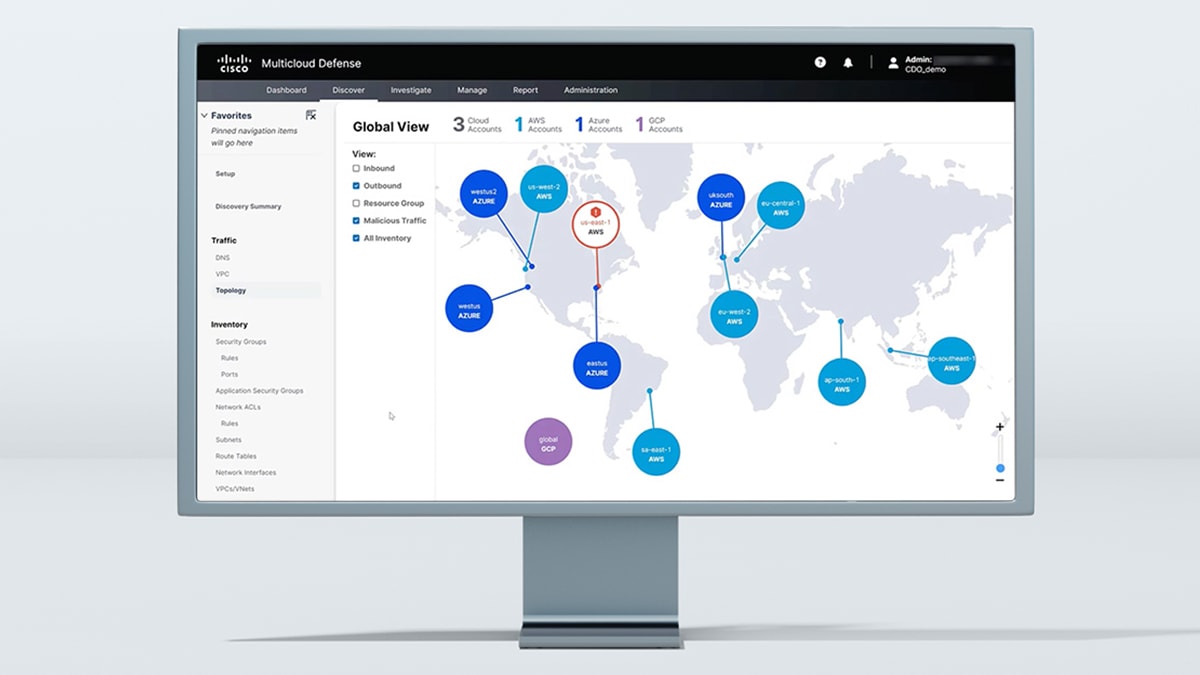
Task: Uncheck the Outbound checkbox
Action: pyautogui.click(x=356, y=186)
